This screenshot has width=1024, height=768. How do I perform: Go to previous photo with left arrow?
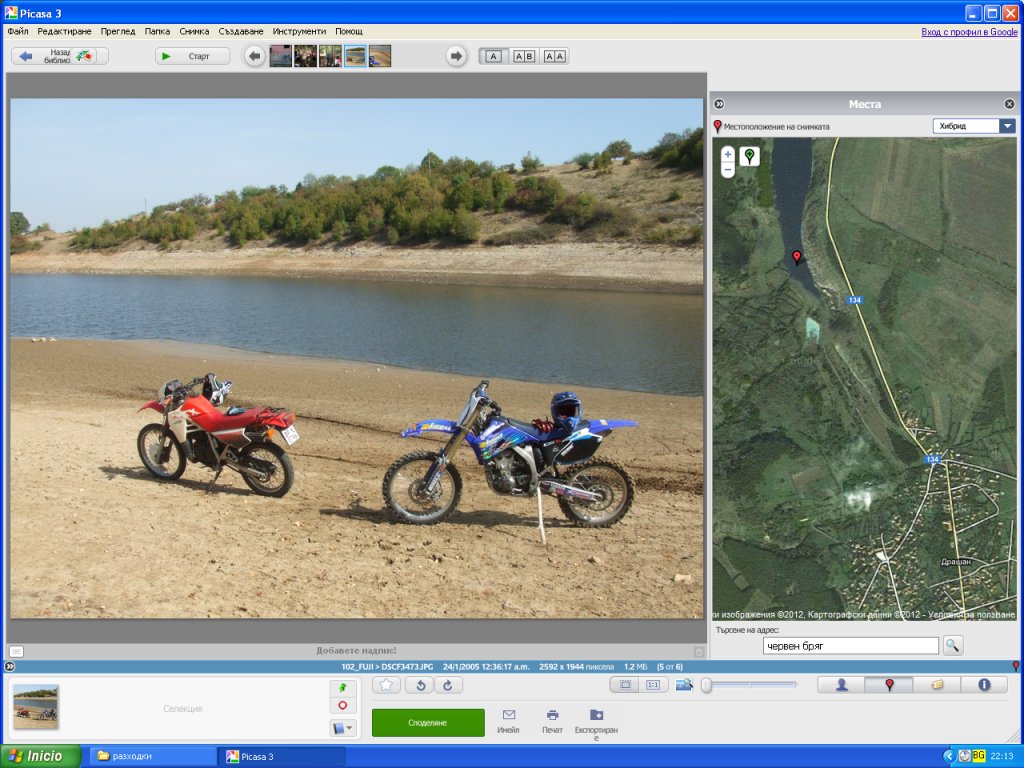click(255, 56)
